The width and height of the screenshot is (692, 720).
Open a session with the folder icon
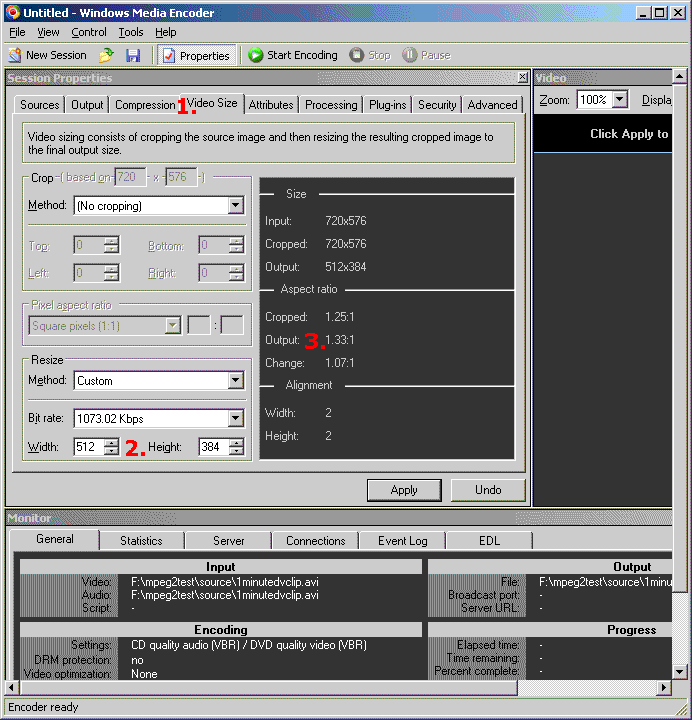coord(106,56)
